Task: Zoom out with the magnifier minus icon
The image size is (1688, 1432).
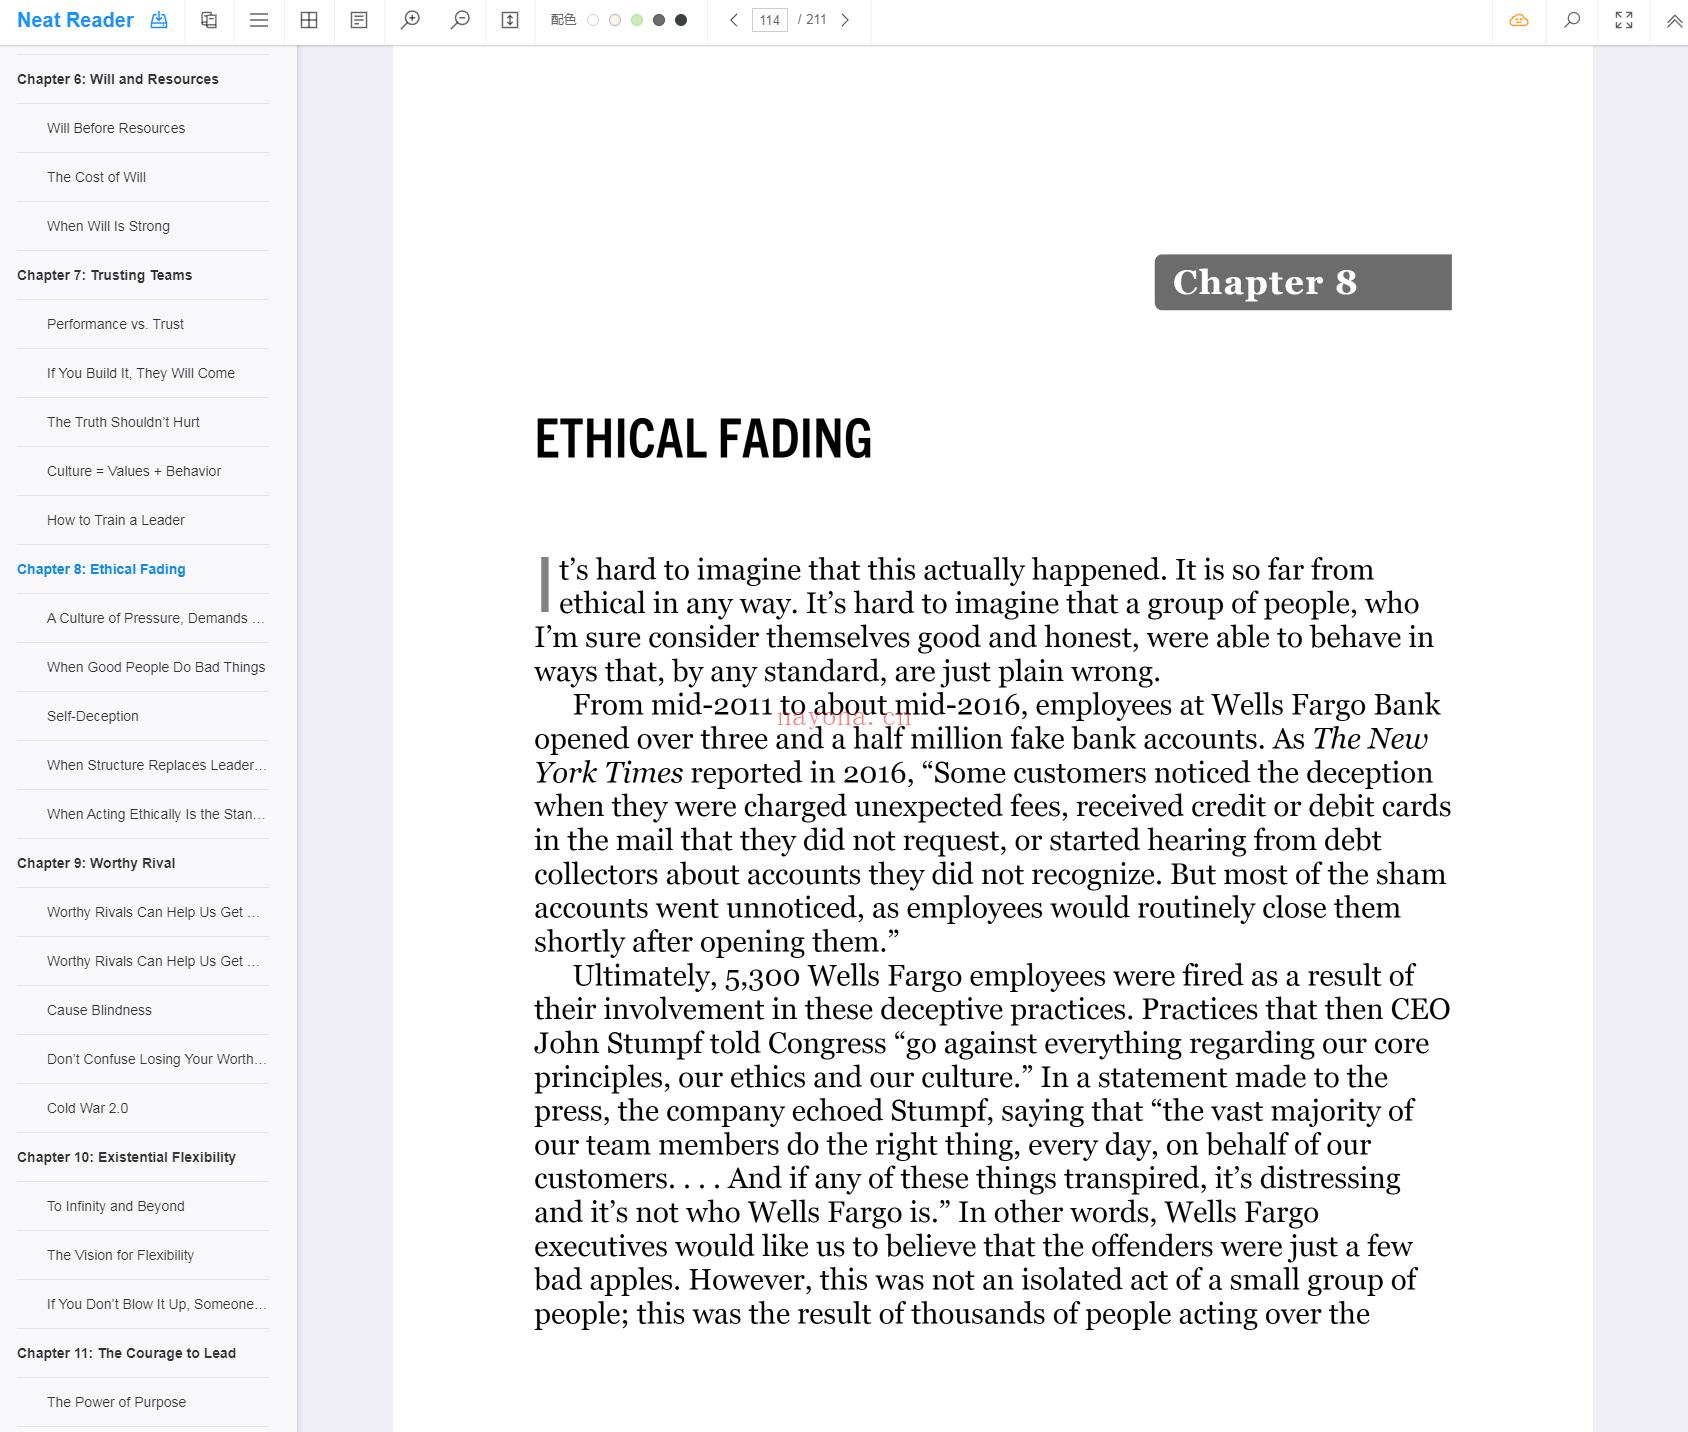Action: [460, 20]
